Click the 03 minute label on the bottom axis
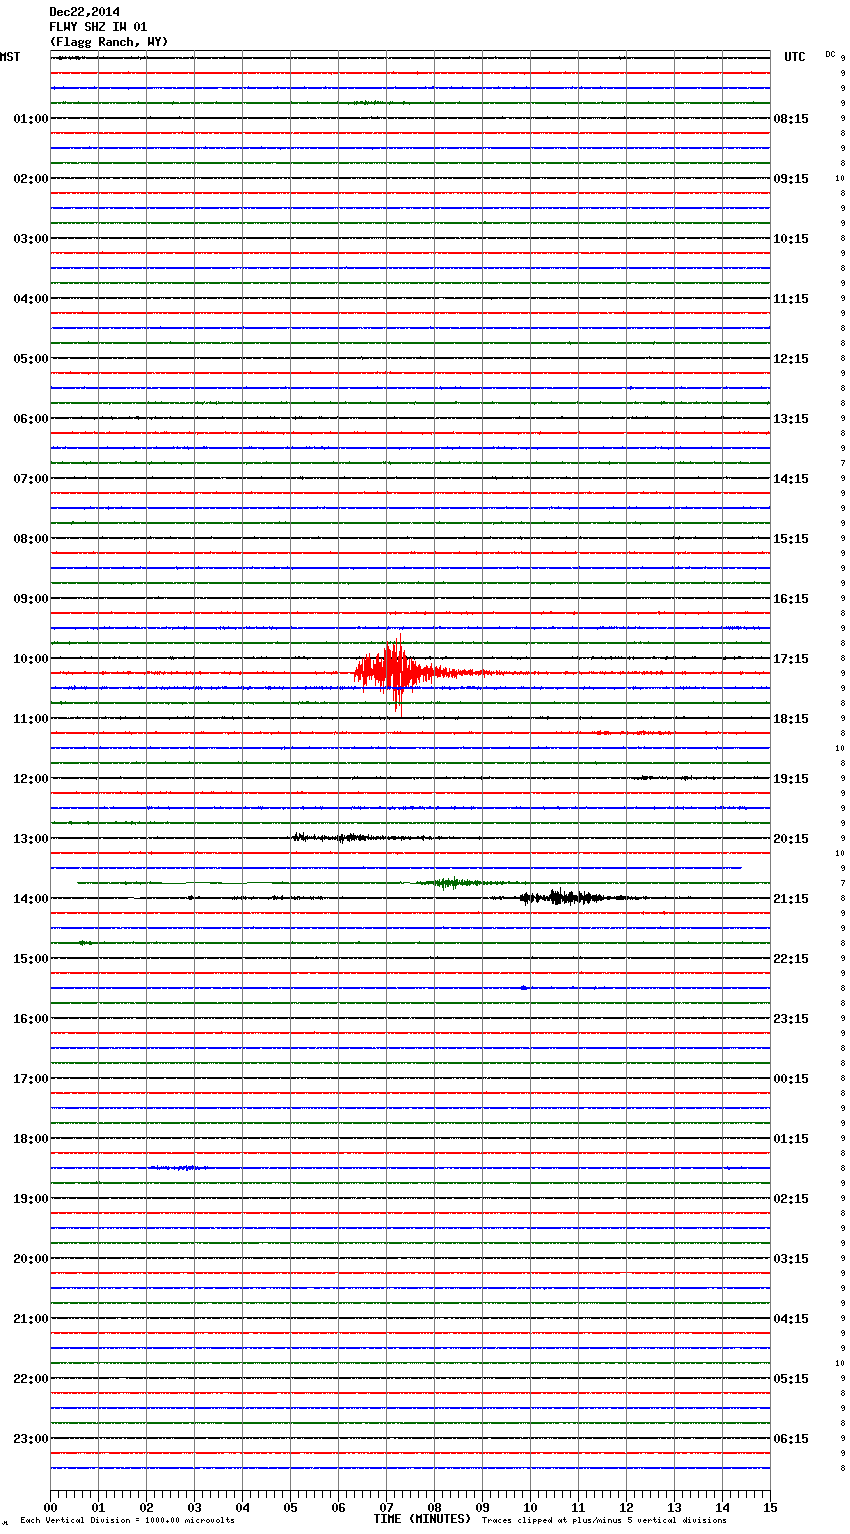The height and width of the screenshot is (1534, 850). [194, 1507]
